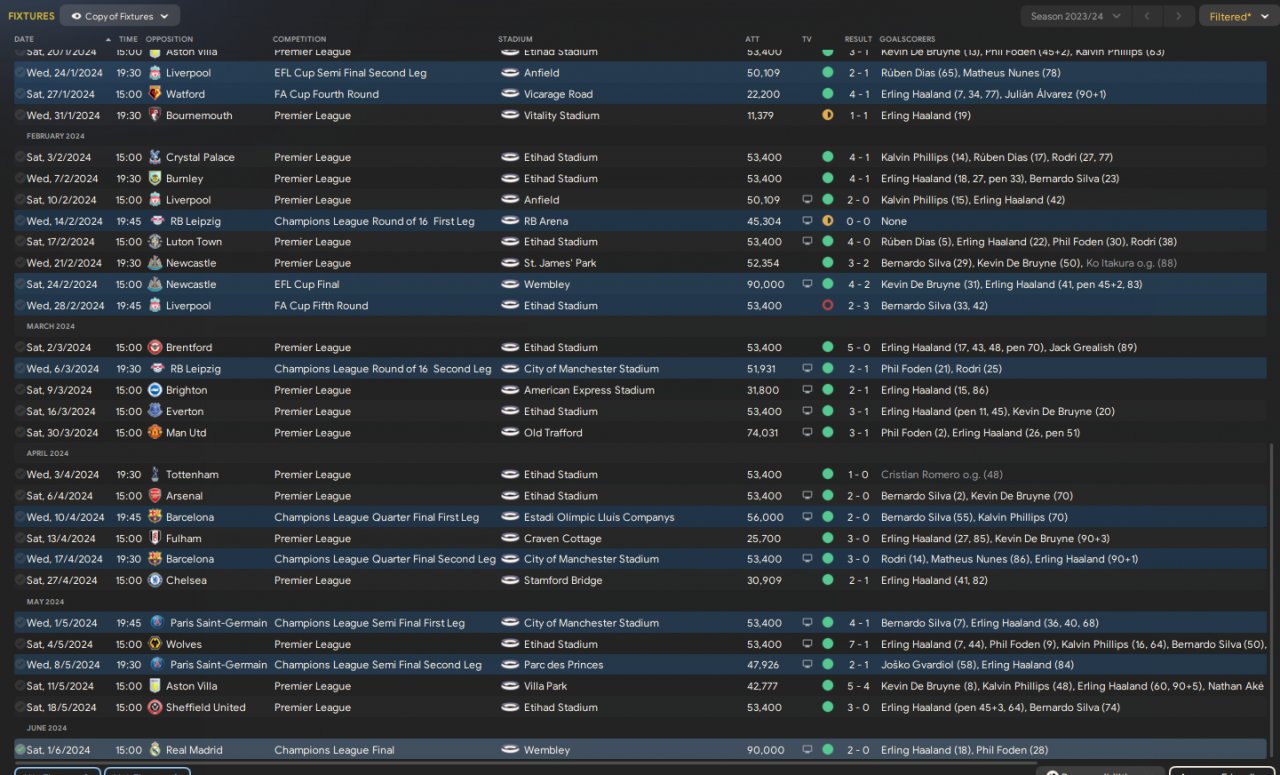1280x775 pixels.
Task: Tick the row marker for the Burnley fixture
Action: point(20,178)
